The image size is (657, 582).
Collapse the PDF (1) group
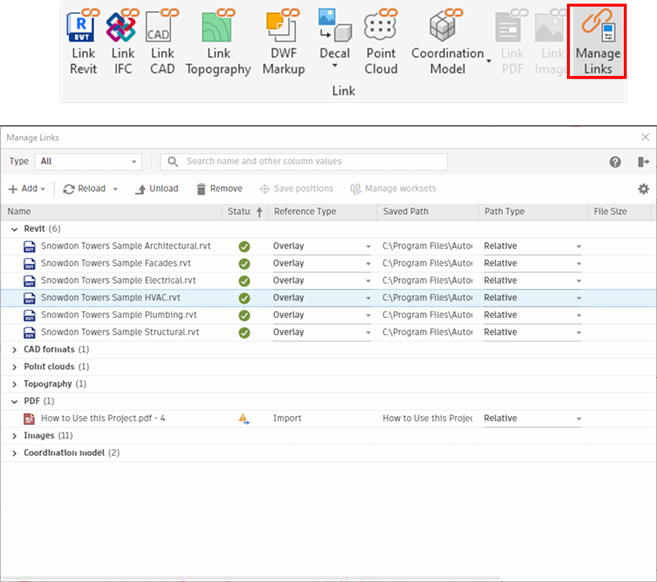15,401
